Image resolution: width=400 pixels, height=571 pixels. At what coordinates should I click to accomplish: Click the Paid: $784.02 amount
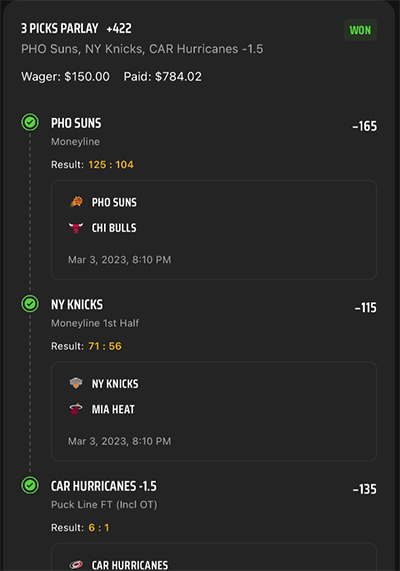(x=162, y=76)
